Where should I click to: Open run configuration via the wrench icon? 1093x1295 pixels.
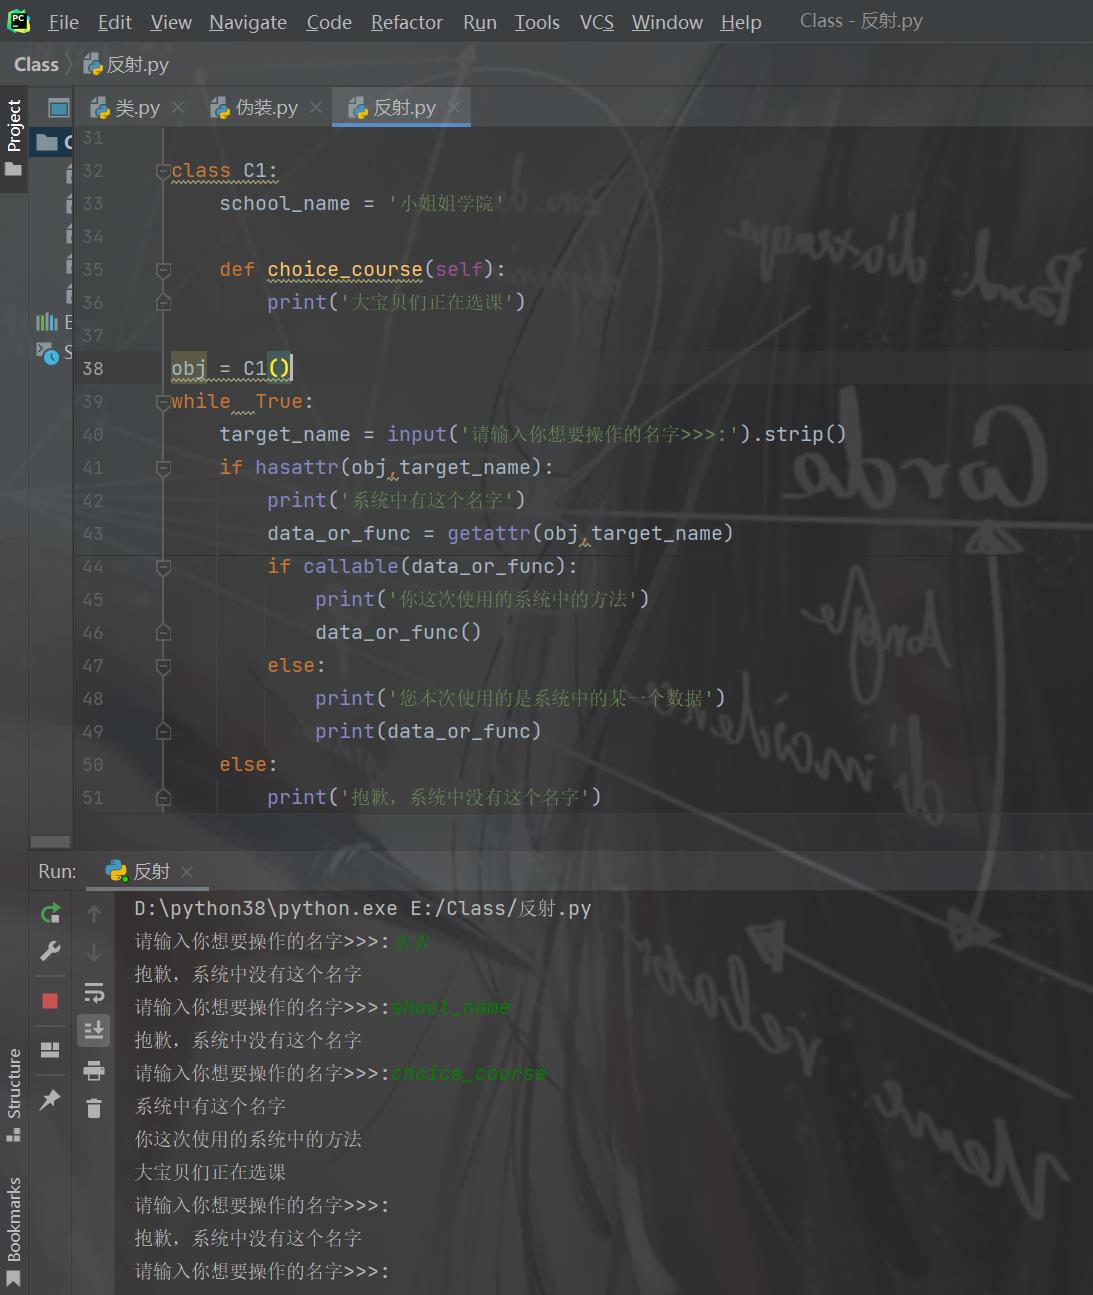tap(50, 951)
